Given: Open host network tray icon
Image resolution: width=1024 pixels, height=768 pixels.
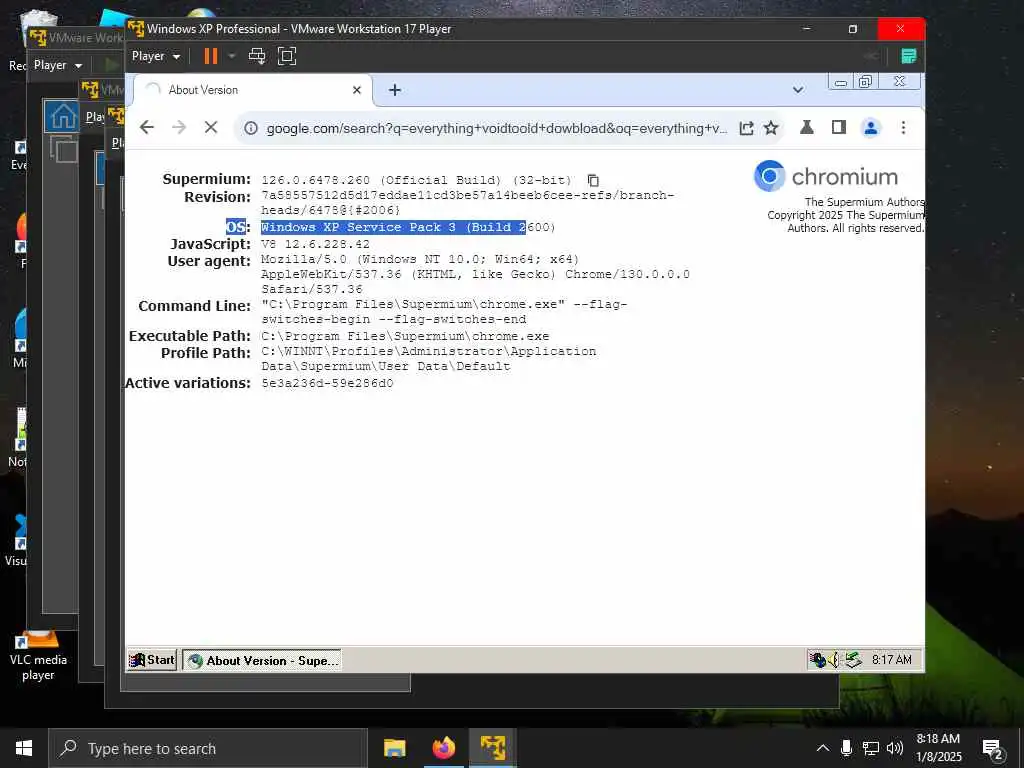Looking at the screenshot, I should click(871, 748).
